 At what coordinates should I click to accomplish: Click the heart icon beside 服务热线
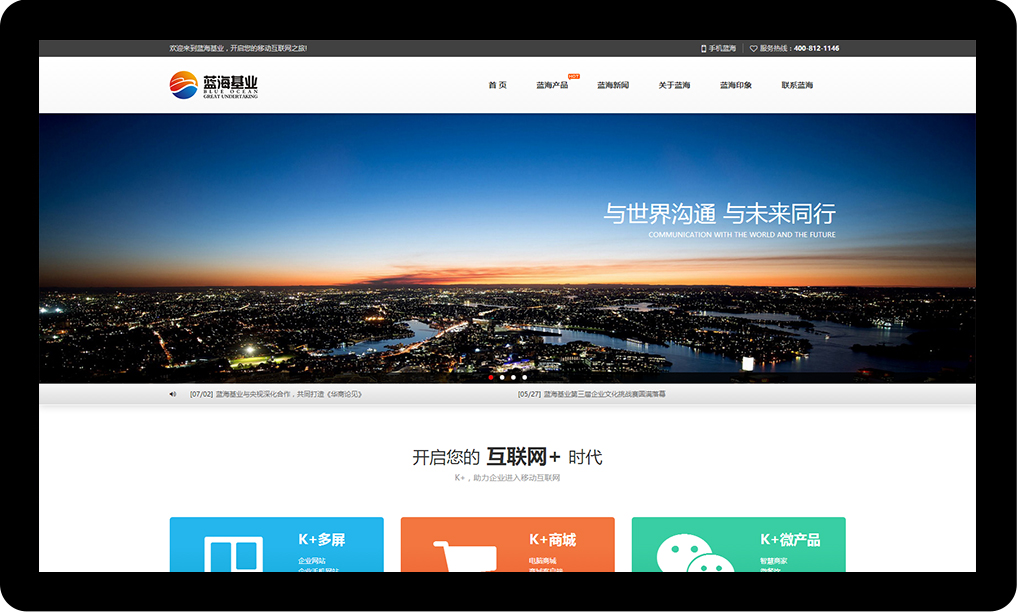[x=754, y=48]
